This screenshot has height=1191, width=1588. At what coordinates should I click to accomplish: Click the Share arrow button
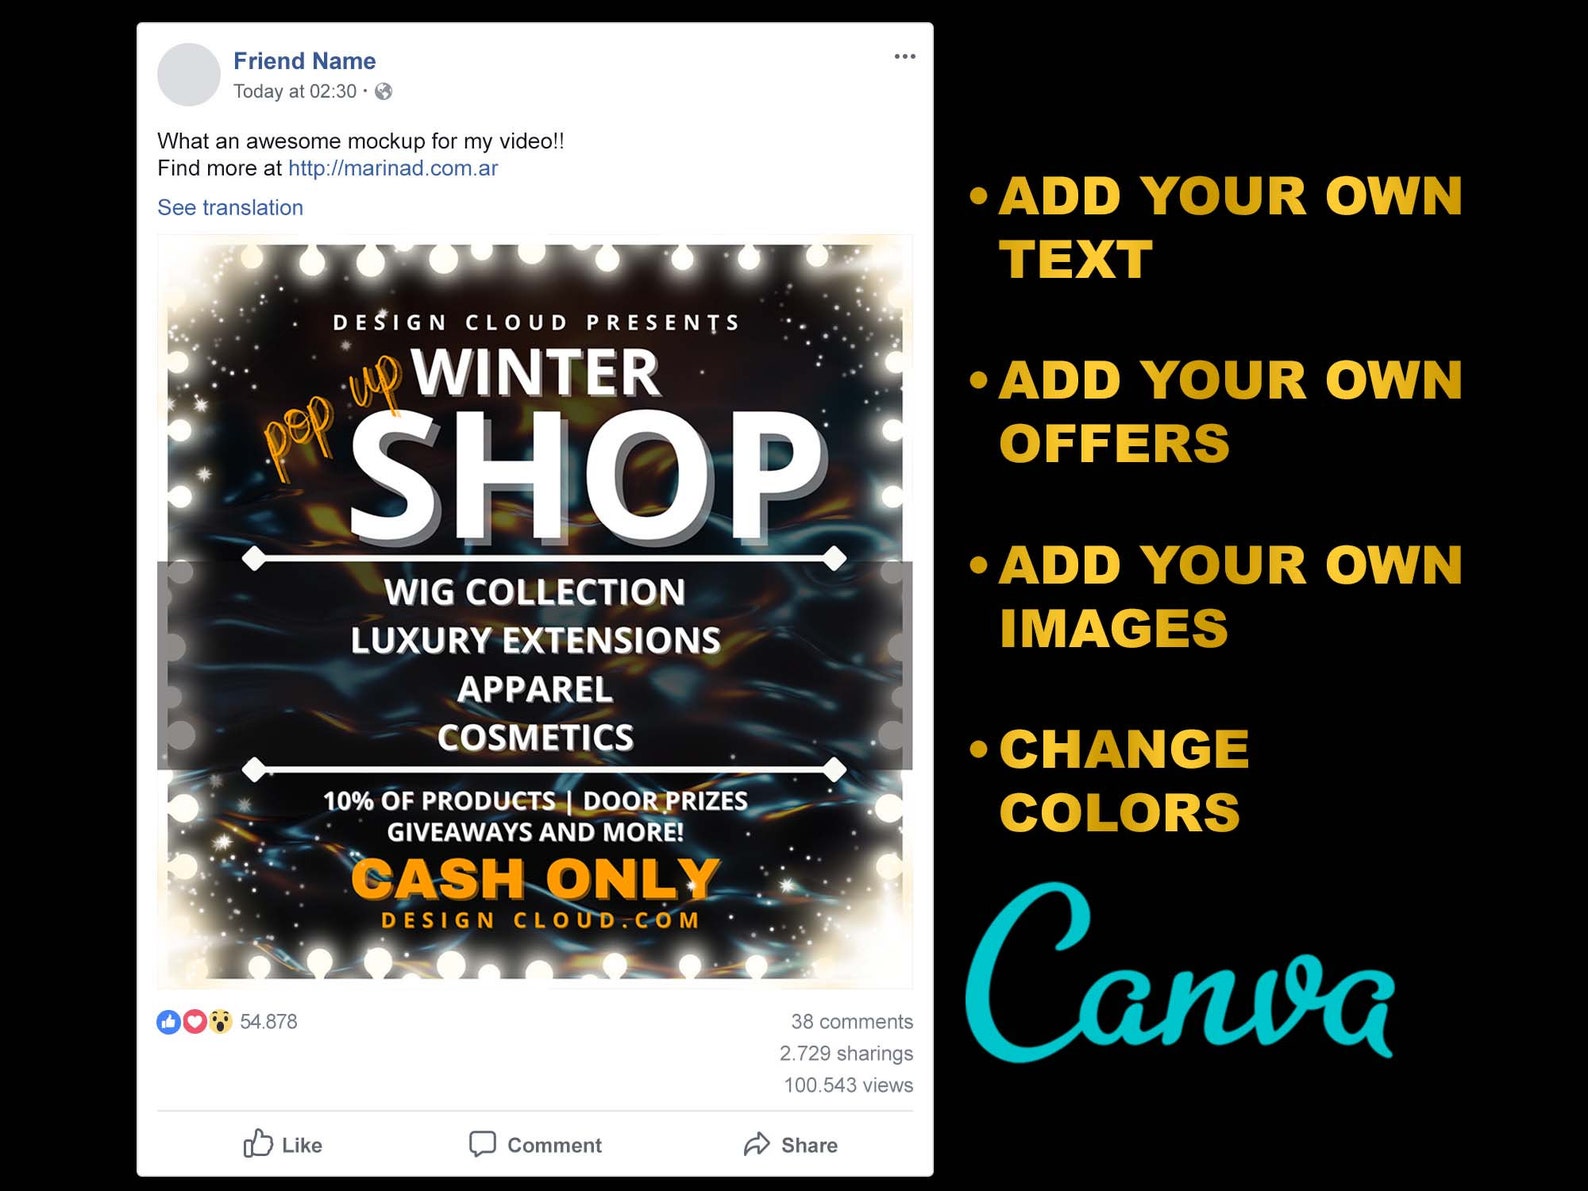pyautogui.click(x=790, y=1144)
